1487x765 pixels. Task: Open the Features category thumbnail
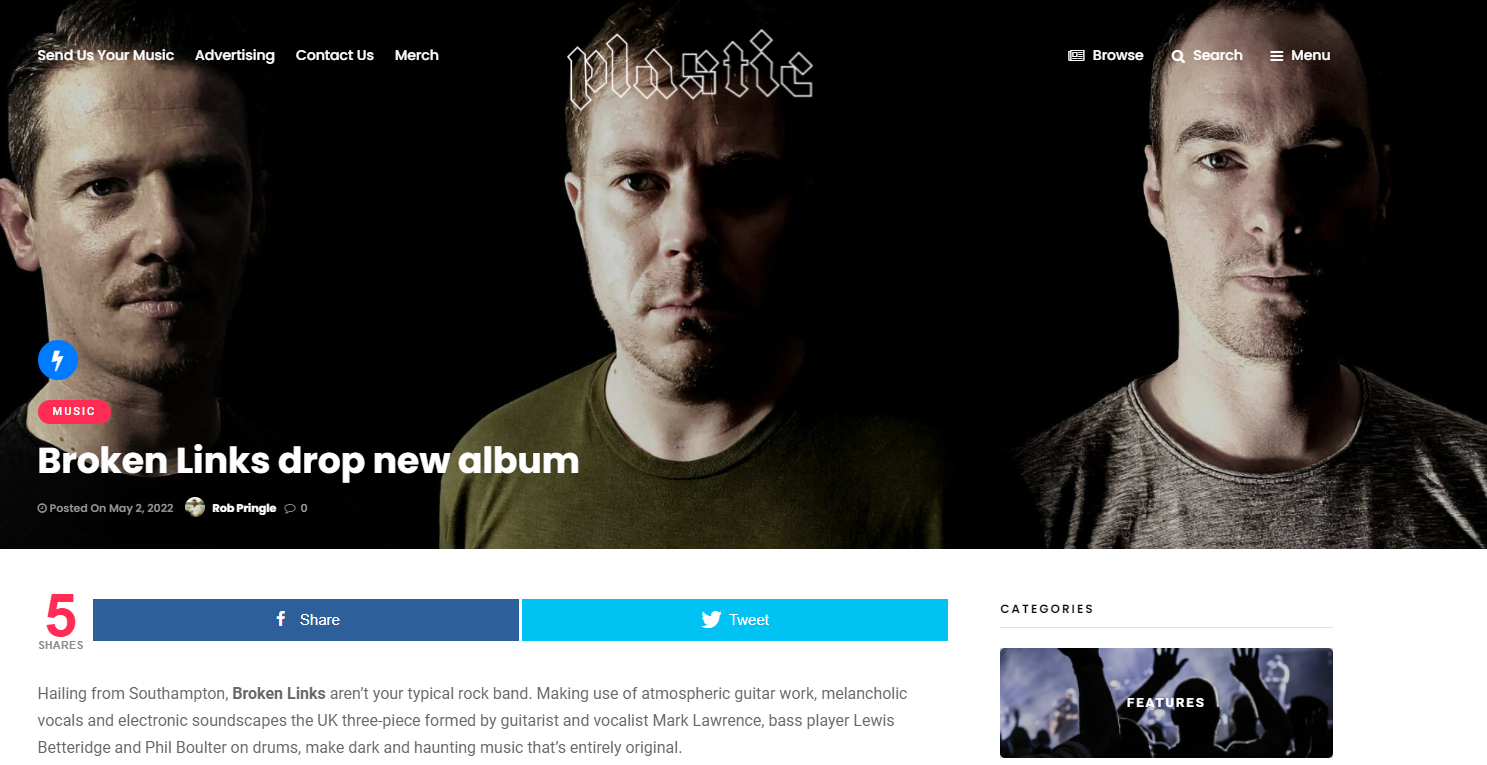(1166, 703)
